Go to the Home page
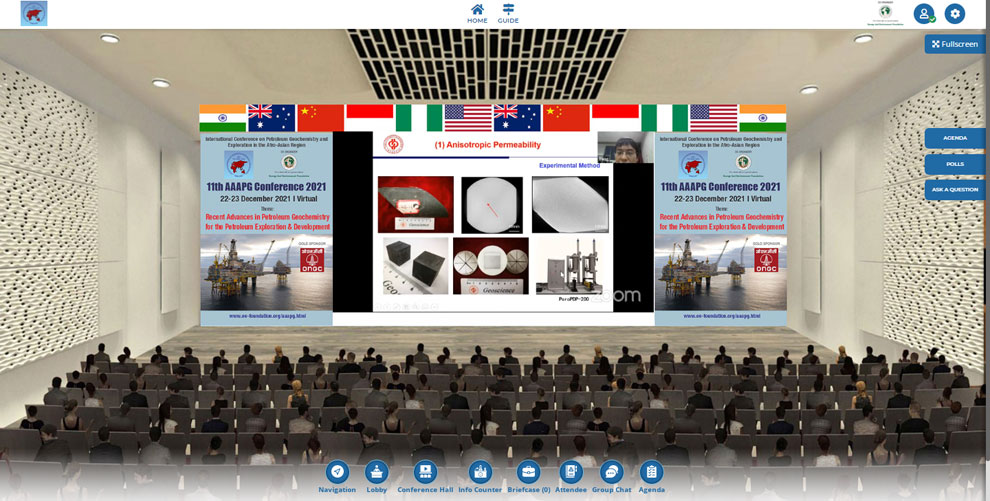 point(477,13)
